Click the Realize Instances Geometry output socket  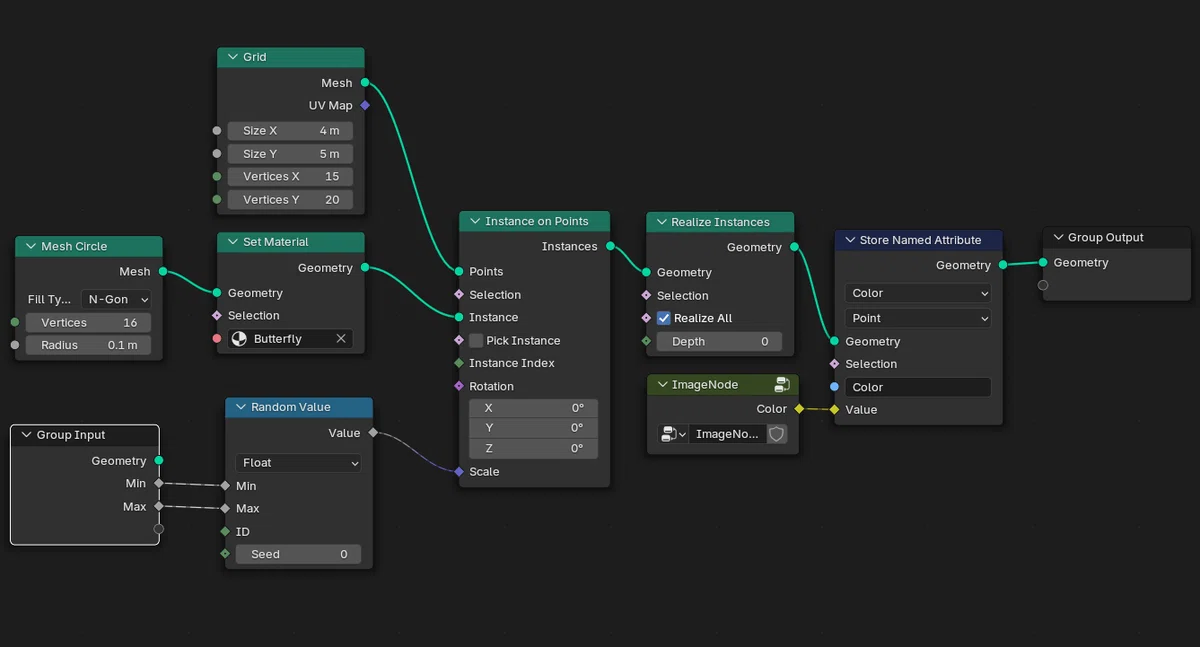(794, 247)
